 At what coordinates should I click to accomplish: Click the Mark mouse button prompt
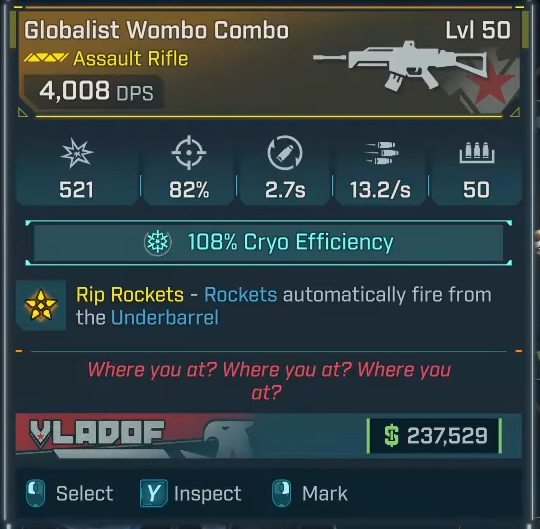point(310,493)
